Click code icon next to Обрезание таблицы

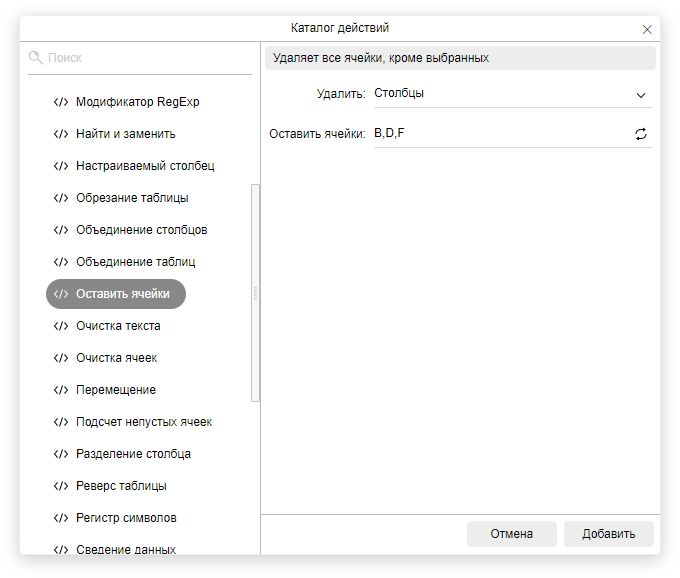(x=61, y=198)
